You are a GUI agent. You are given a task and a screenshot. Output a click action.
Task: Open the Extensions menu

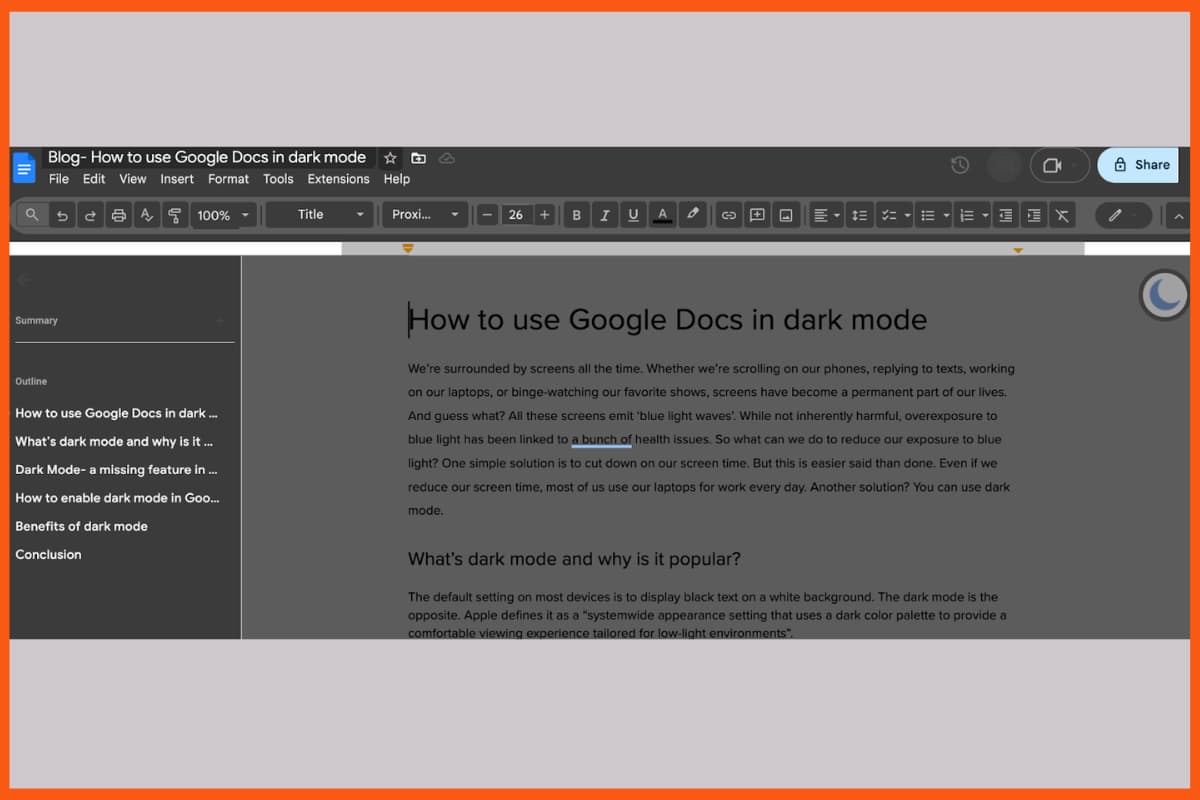(x=338, y=179)
